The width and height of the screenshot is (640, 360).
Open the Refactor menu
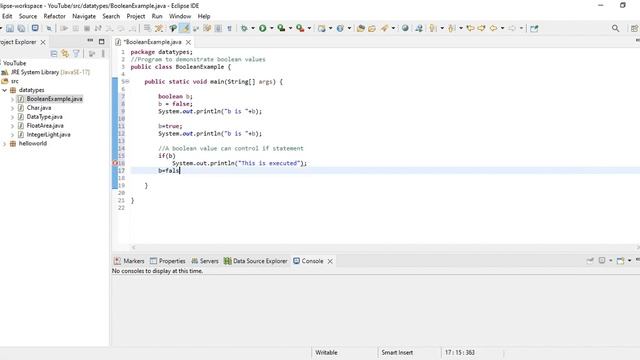[54, 16]
